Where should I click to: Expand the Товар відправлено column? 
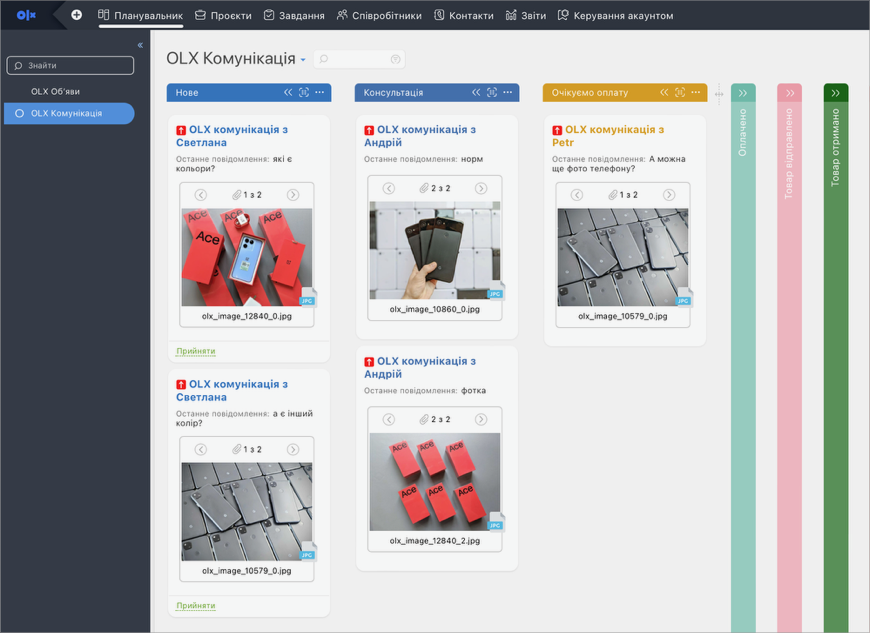(790, 93)
